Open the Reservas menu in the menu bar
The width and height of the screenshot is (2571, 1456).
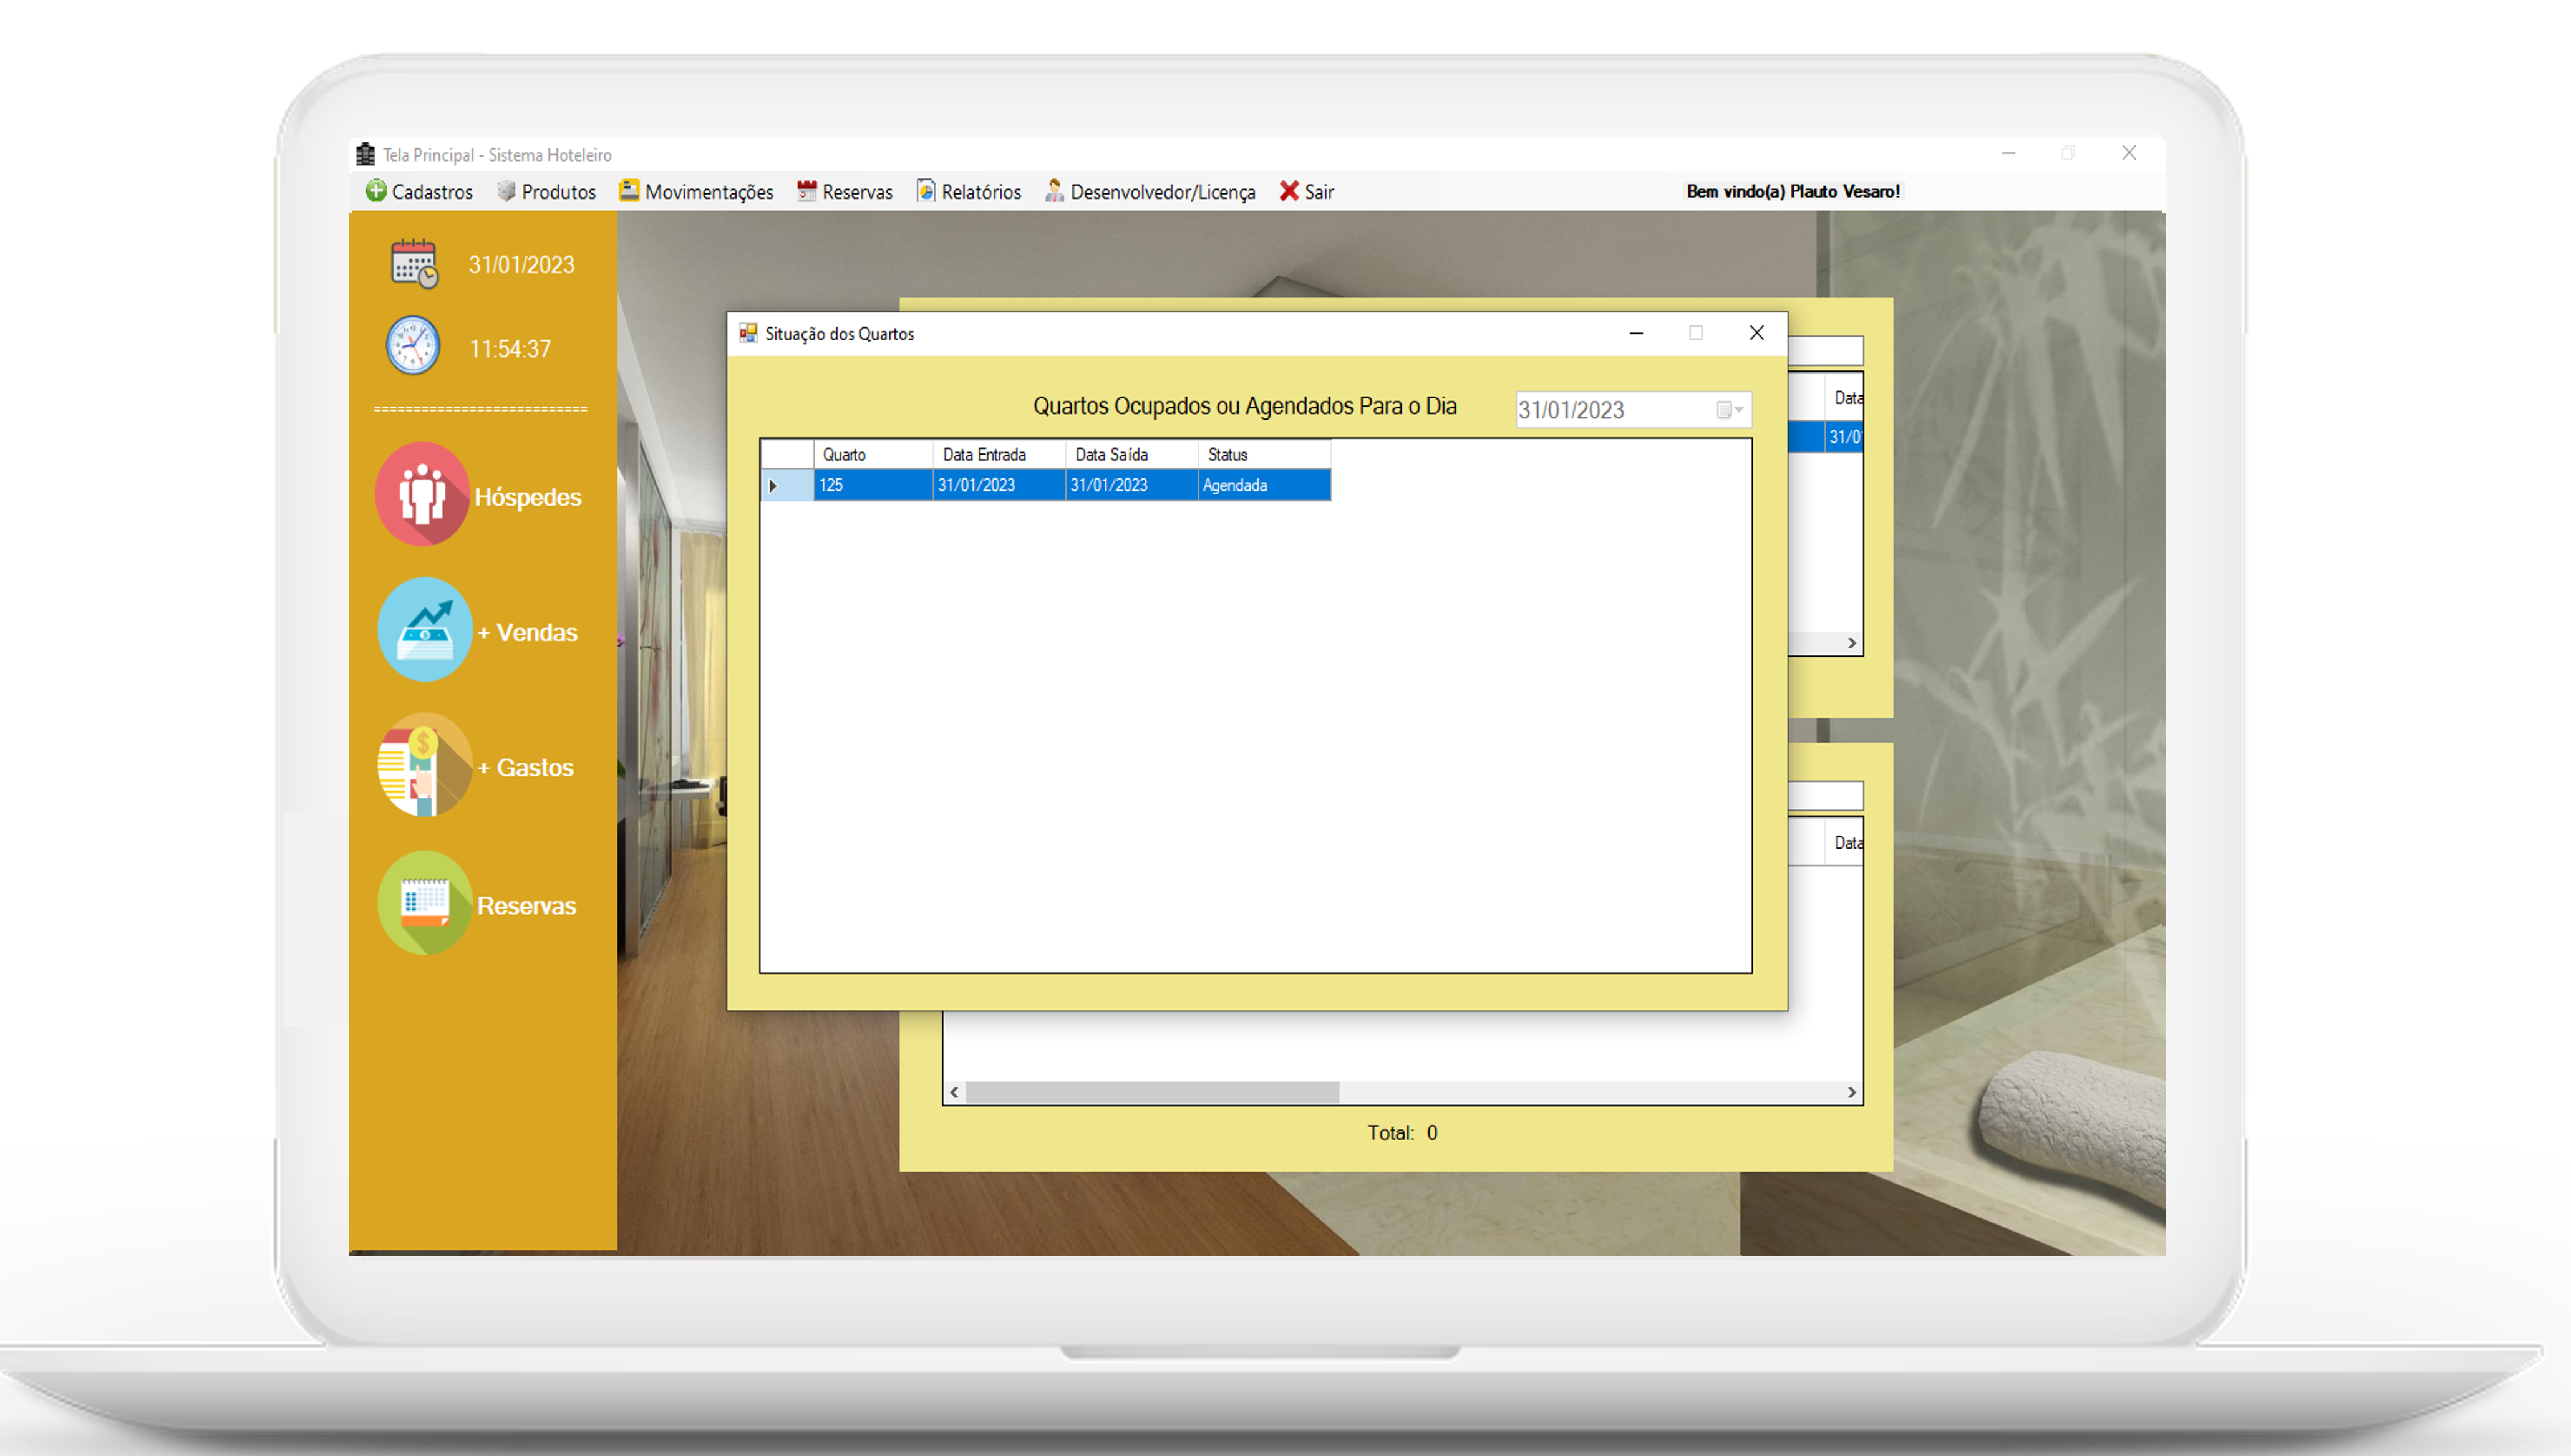[845, 191]
